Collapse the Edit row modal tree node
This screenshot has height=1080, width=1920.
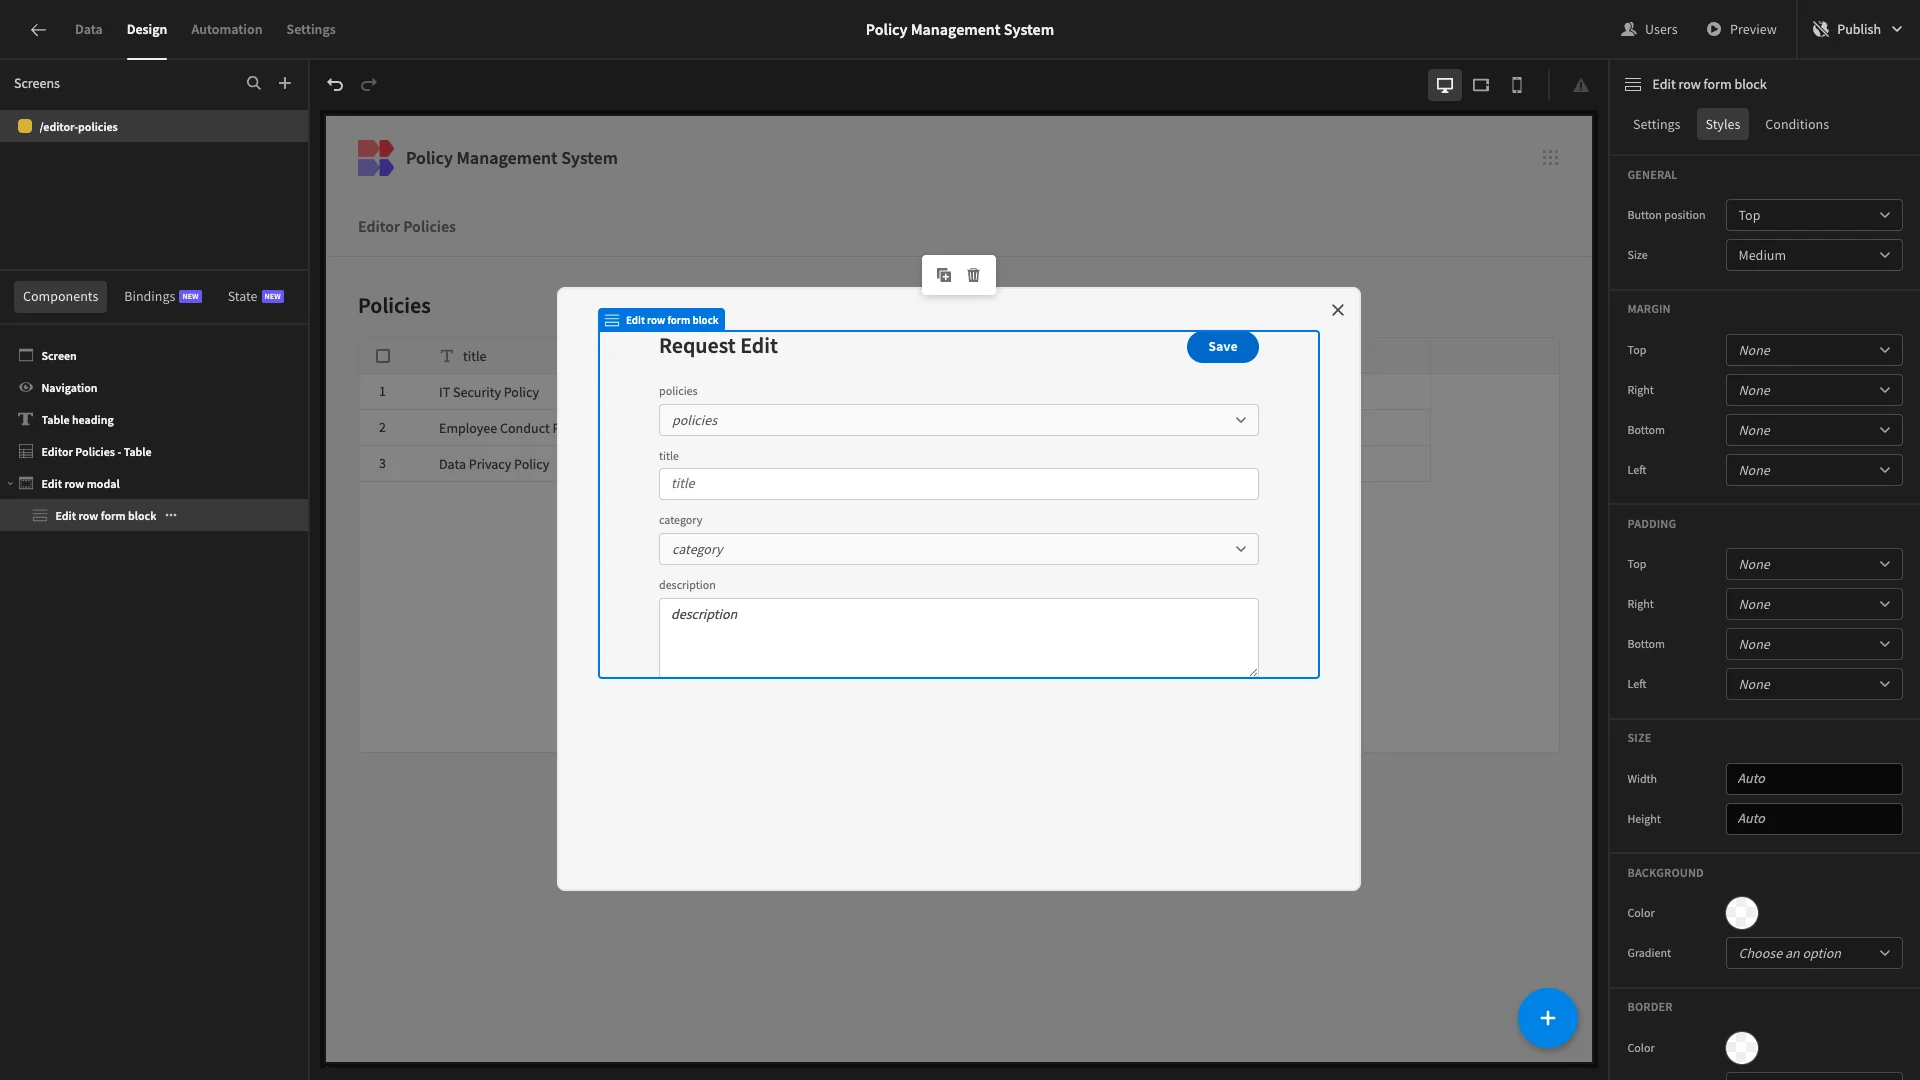point(10,484)
